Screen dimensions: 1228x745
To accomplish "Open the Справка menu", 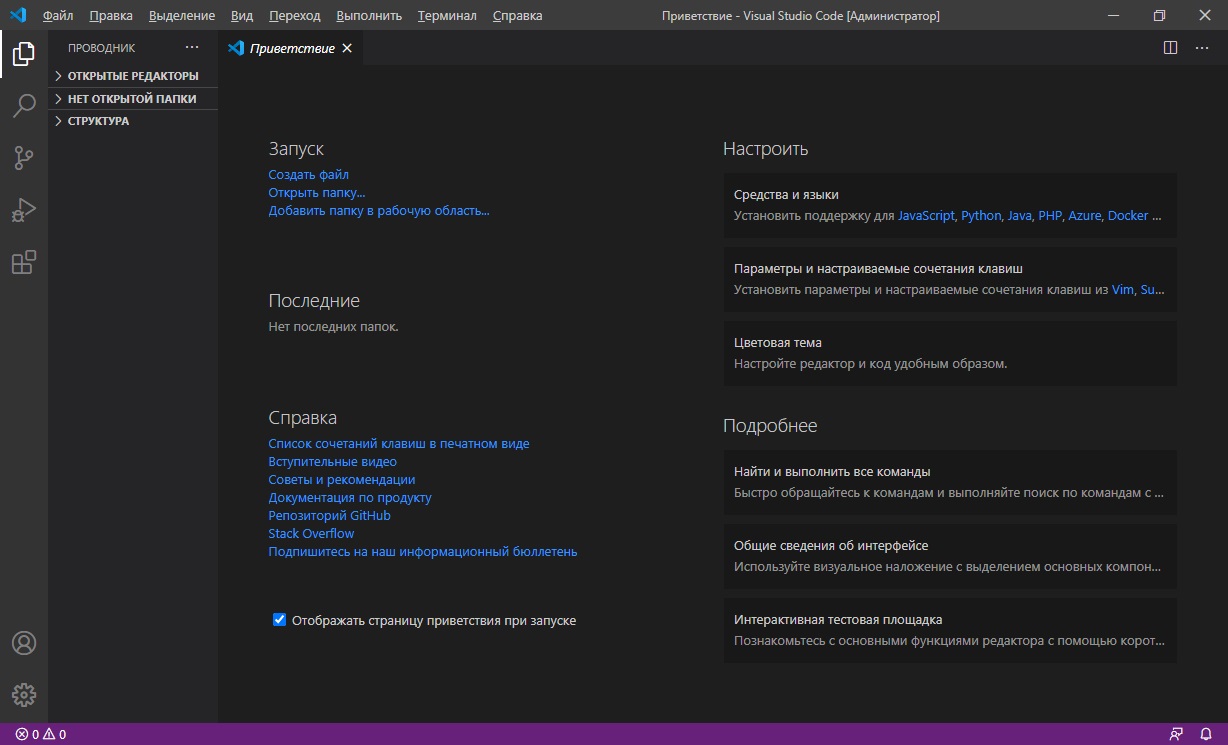I will click(518, 16).
